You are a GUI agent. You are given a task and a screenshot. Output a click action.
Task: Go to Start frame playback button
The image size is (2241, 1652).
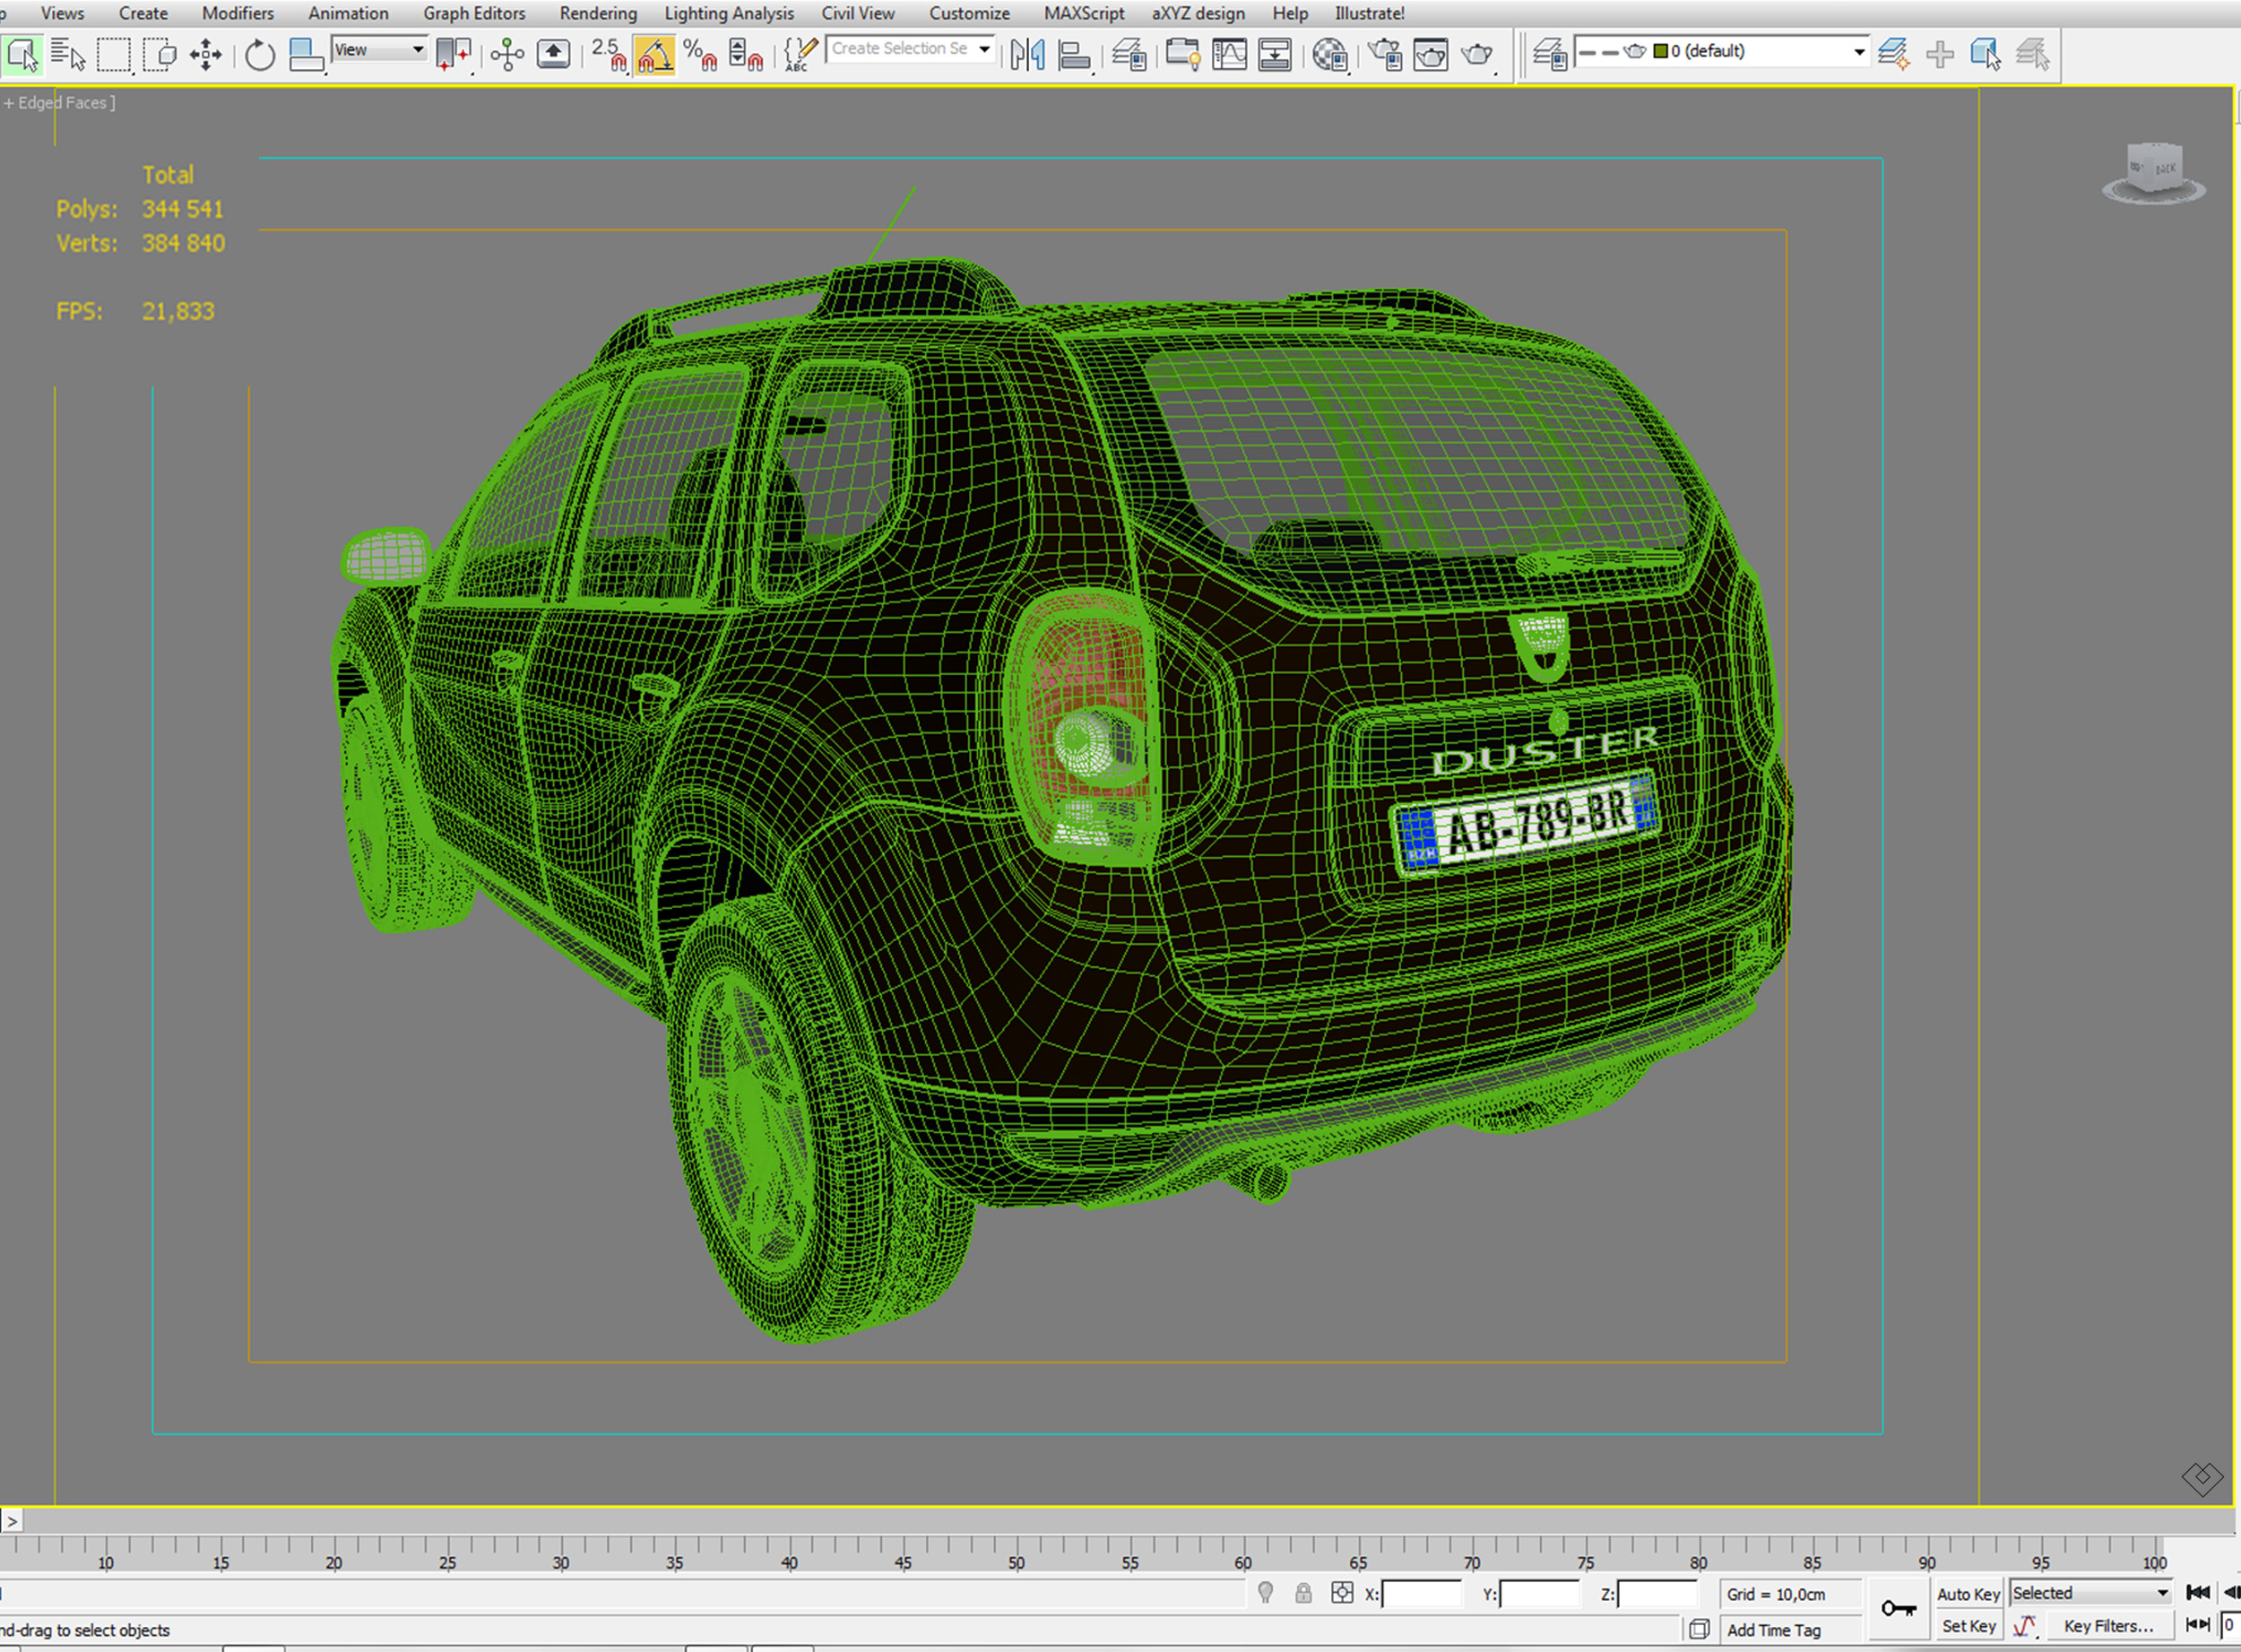click(2197, 1593)
